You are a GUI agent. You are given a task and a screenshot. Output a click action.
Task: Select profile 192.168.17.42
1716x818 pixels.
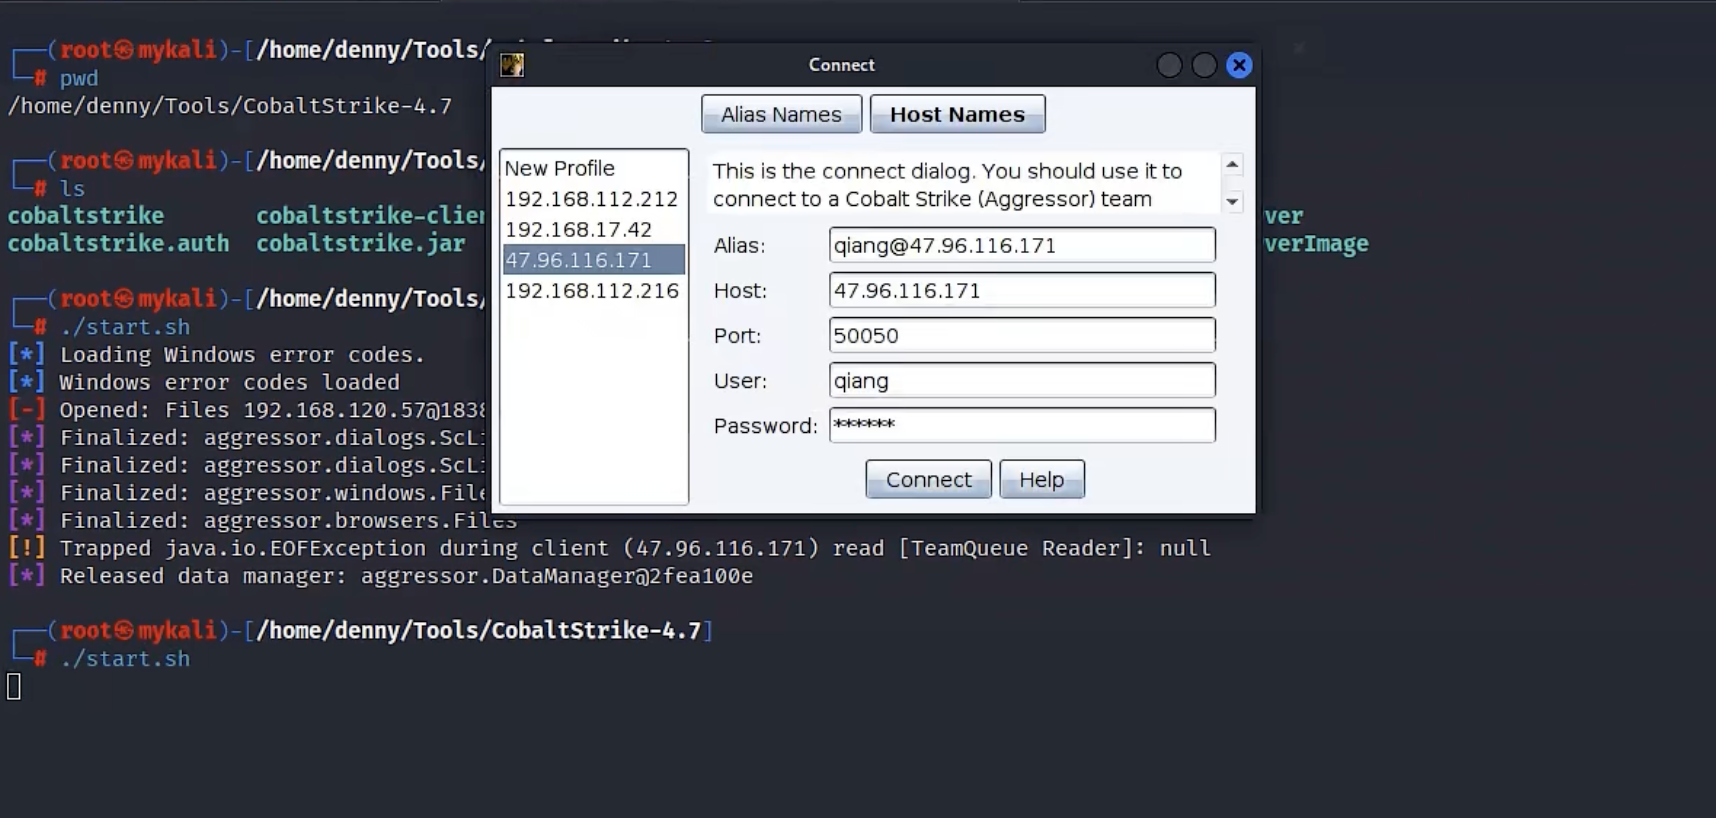pos(594,229)
